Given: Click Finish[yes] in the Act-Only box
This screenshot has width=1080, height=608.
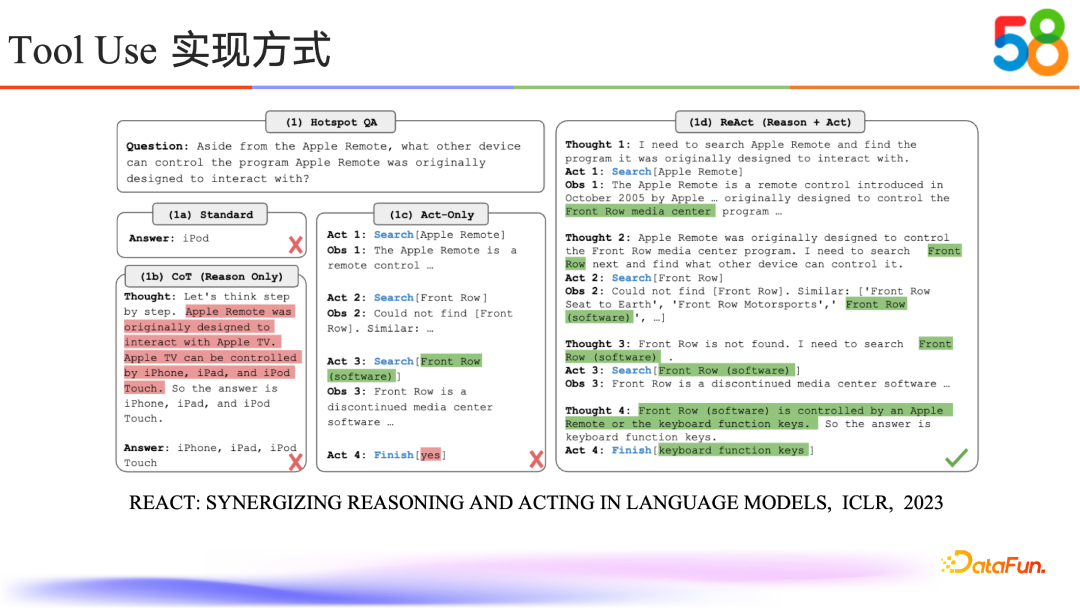Looking at the screenshot, I should (x=408, y=455).
